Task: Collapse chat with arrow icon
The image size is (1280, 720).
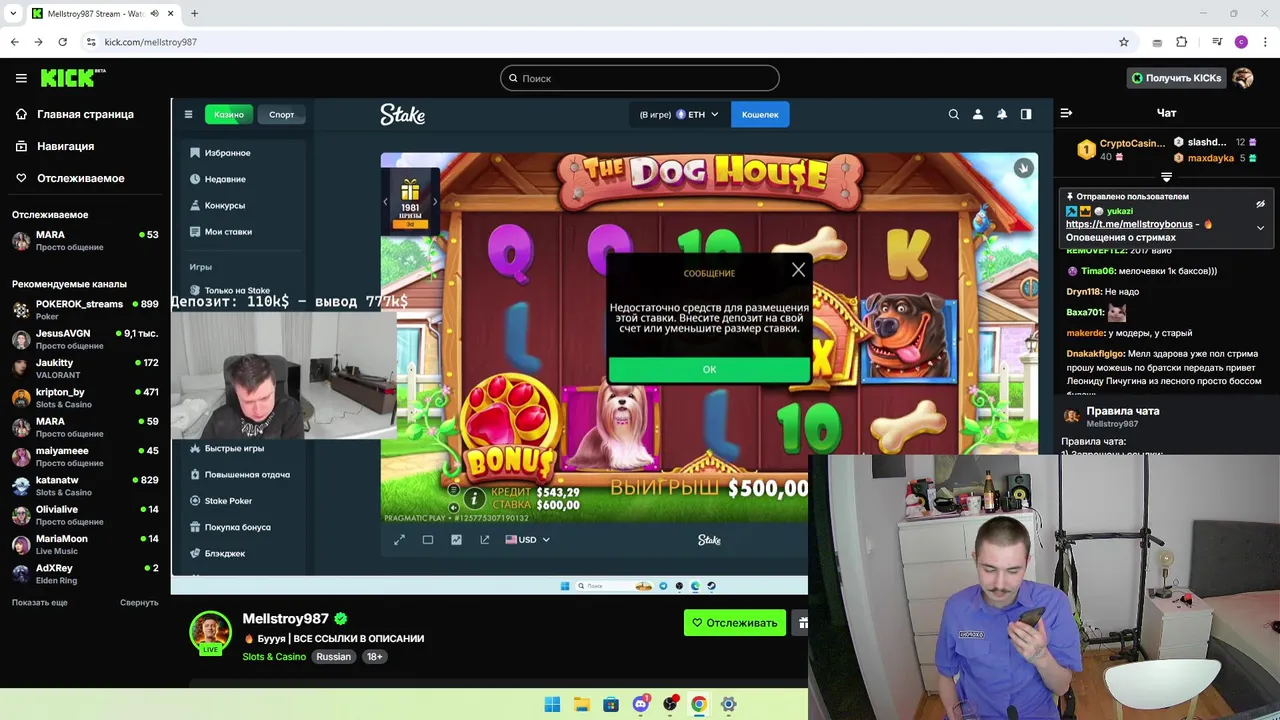Action: click(x=1066, y=113)
